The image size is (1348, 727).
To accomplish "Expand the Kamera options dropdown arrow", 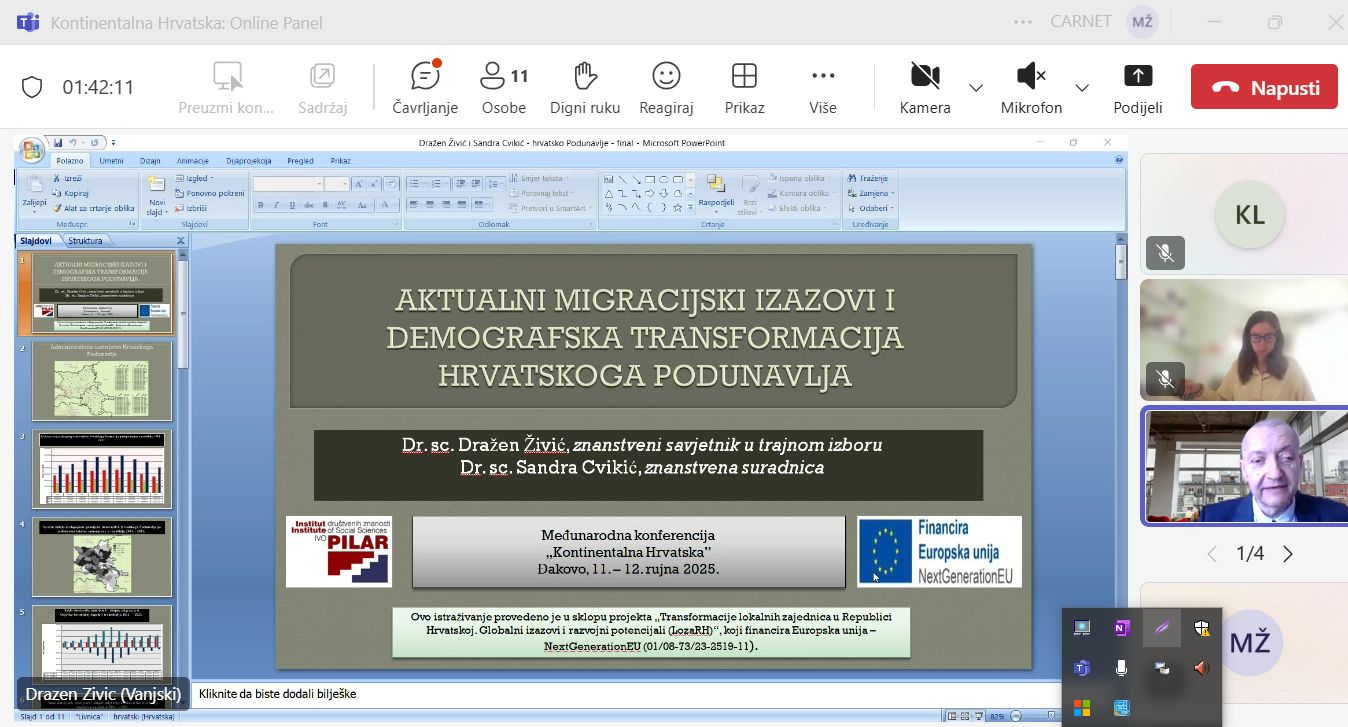I will pos(976,88).
